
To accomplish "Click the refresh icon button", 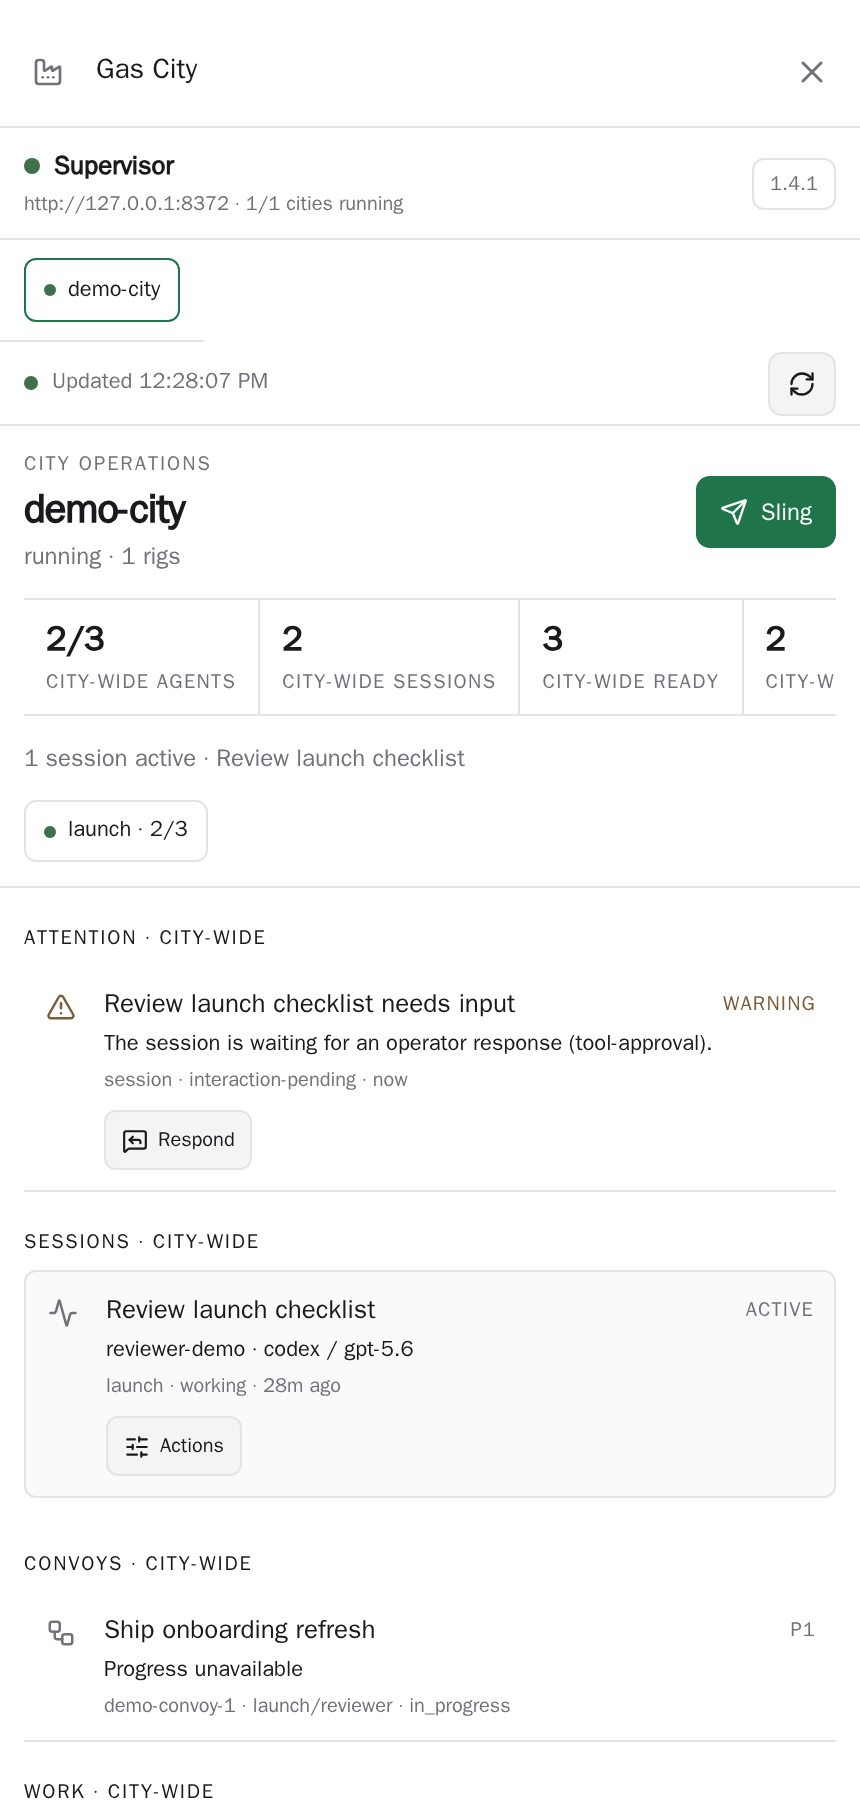I will 801,384.
